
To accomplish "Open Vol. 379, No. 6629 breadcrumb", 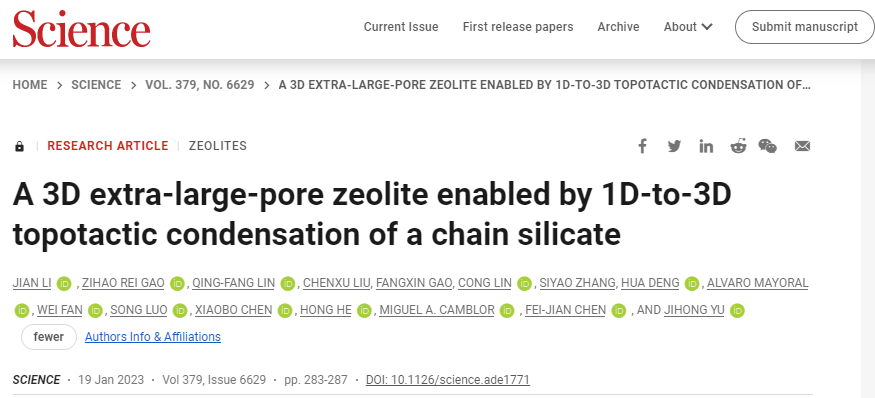I will click(x=200, y=85).
